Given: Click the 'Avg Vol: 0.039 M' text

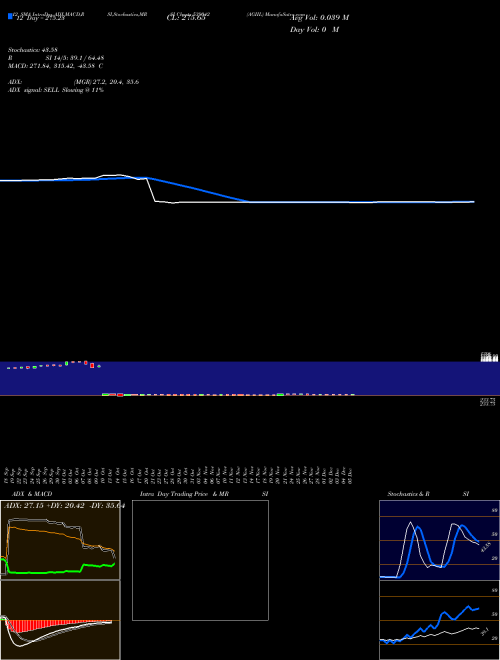Looking at the screenshot, I should coord(319,18).
